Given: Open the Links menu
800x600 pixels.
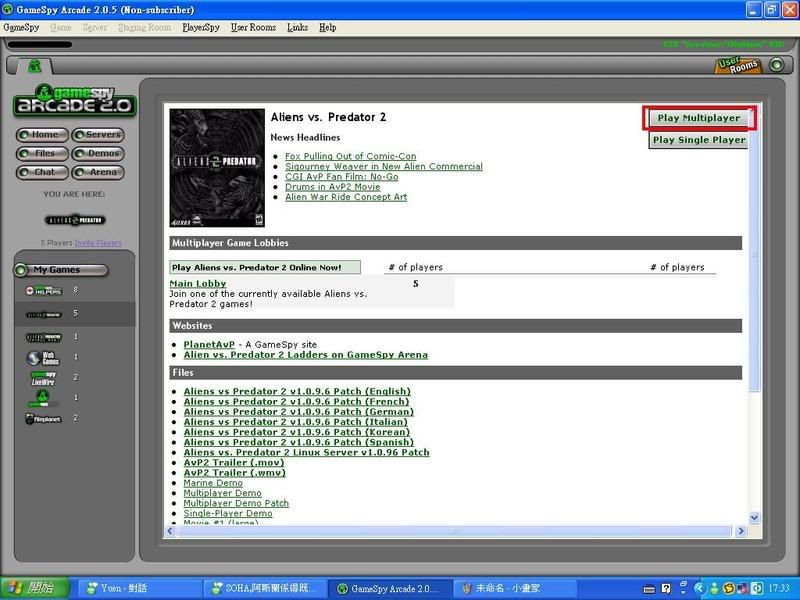Looking at the screenshot, I should point(297,27).
